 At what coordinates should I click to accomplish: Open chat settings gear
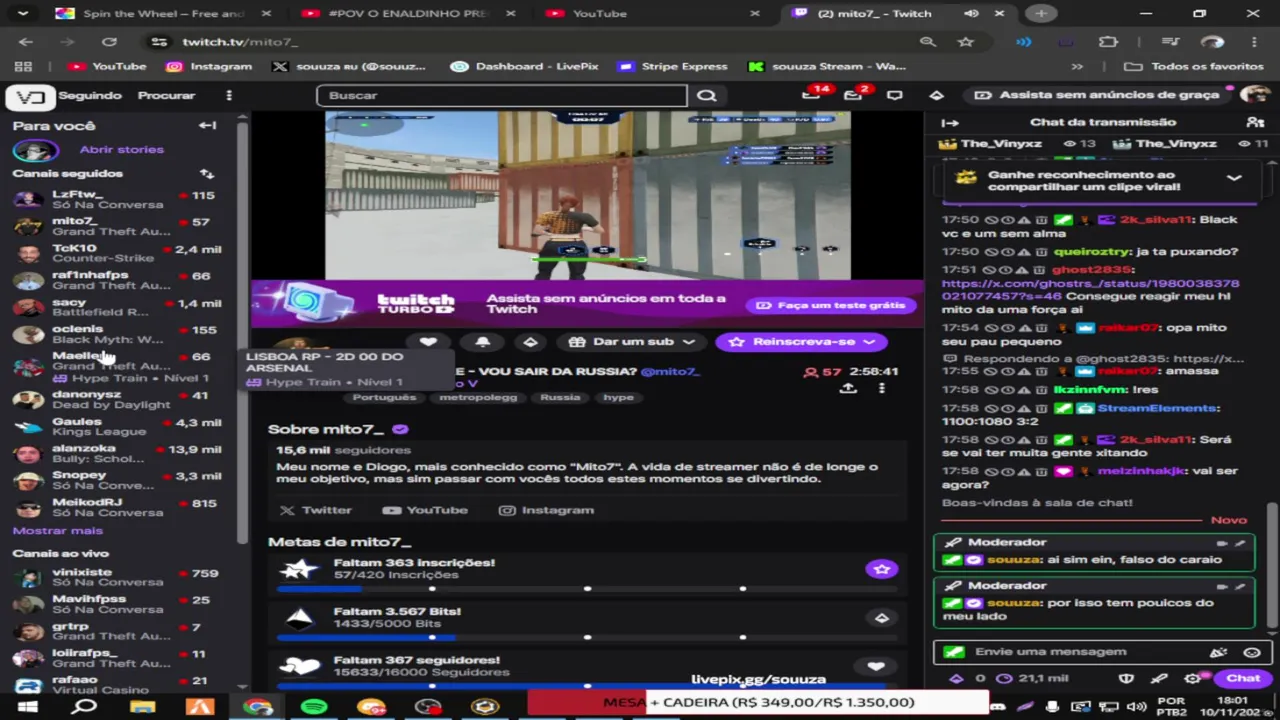(x=1192, y=678)
